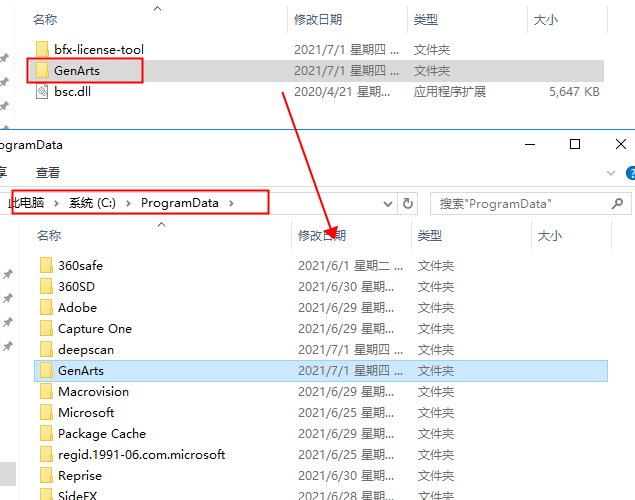Open the blue help icon in the ribbon
Screen dimensions: 635x500
[x=631, y=173]
